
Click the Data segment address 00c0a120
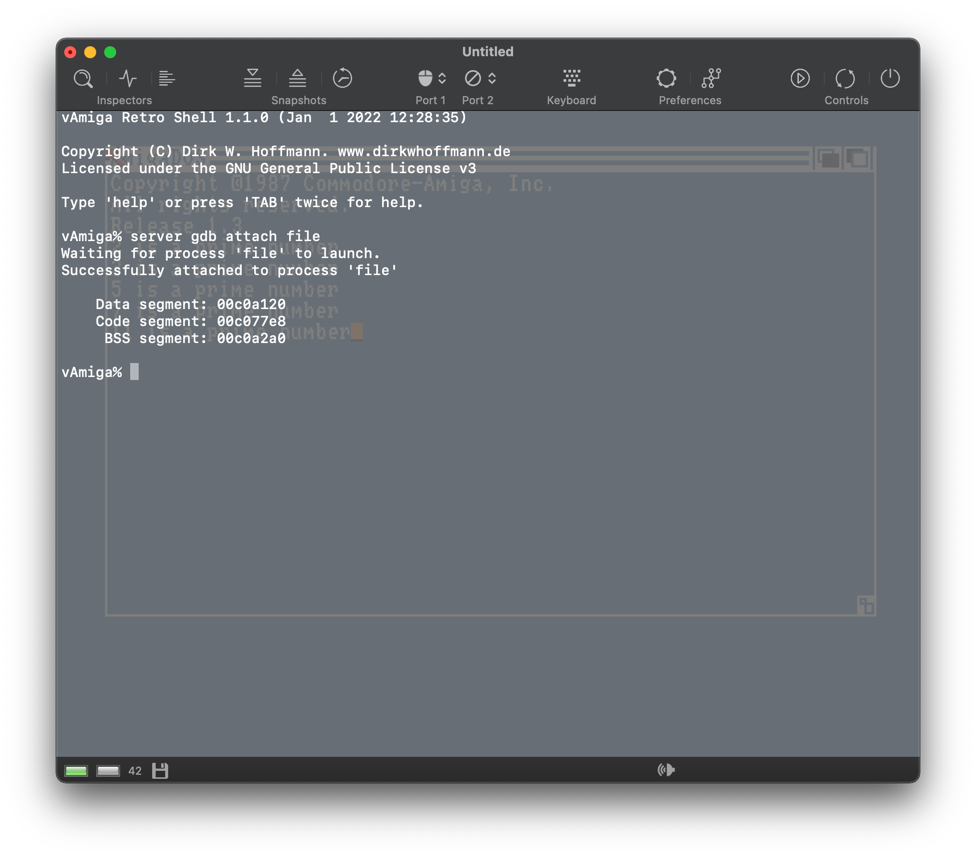click(251, 304)
